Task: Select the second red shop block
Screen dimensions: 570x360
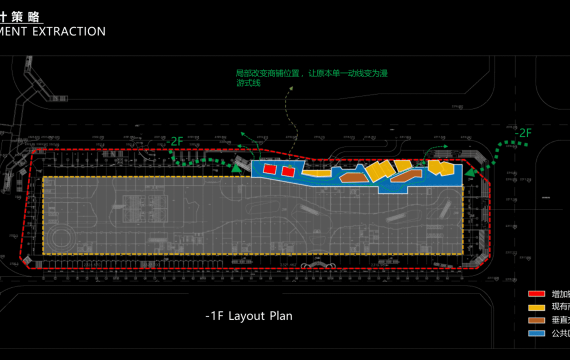Action: coord(288,171)
